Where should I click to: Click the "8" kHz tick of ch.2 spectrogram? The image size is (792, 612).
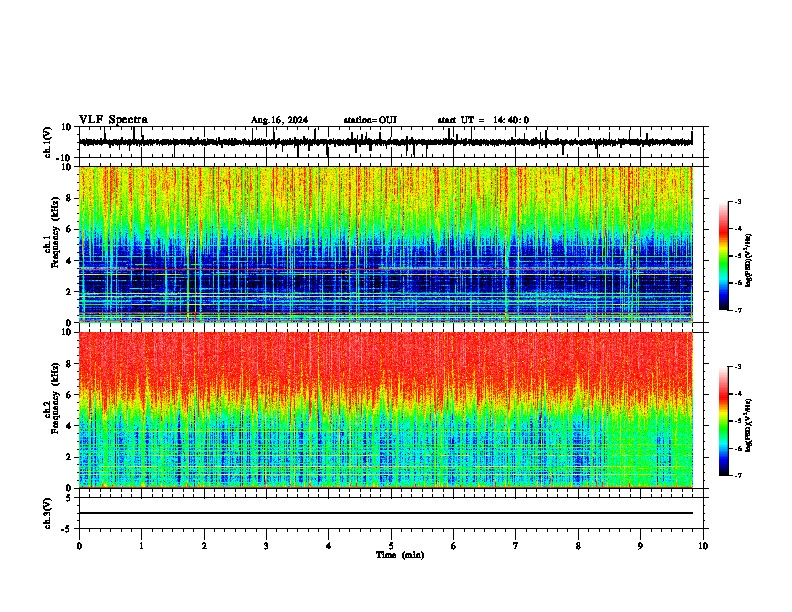click(x=69, y=364)
